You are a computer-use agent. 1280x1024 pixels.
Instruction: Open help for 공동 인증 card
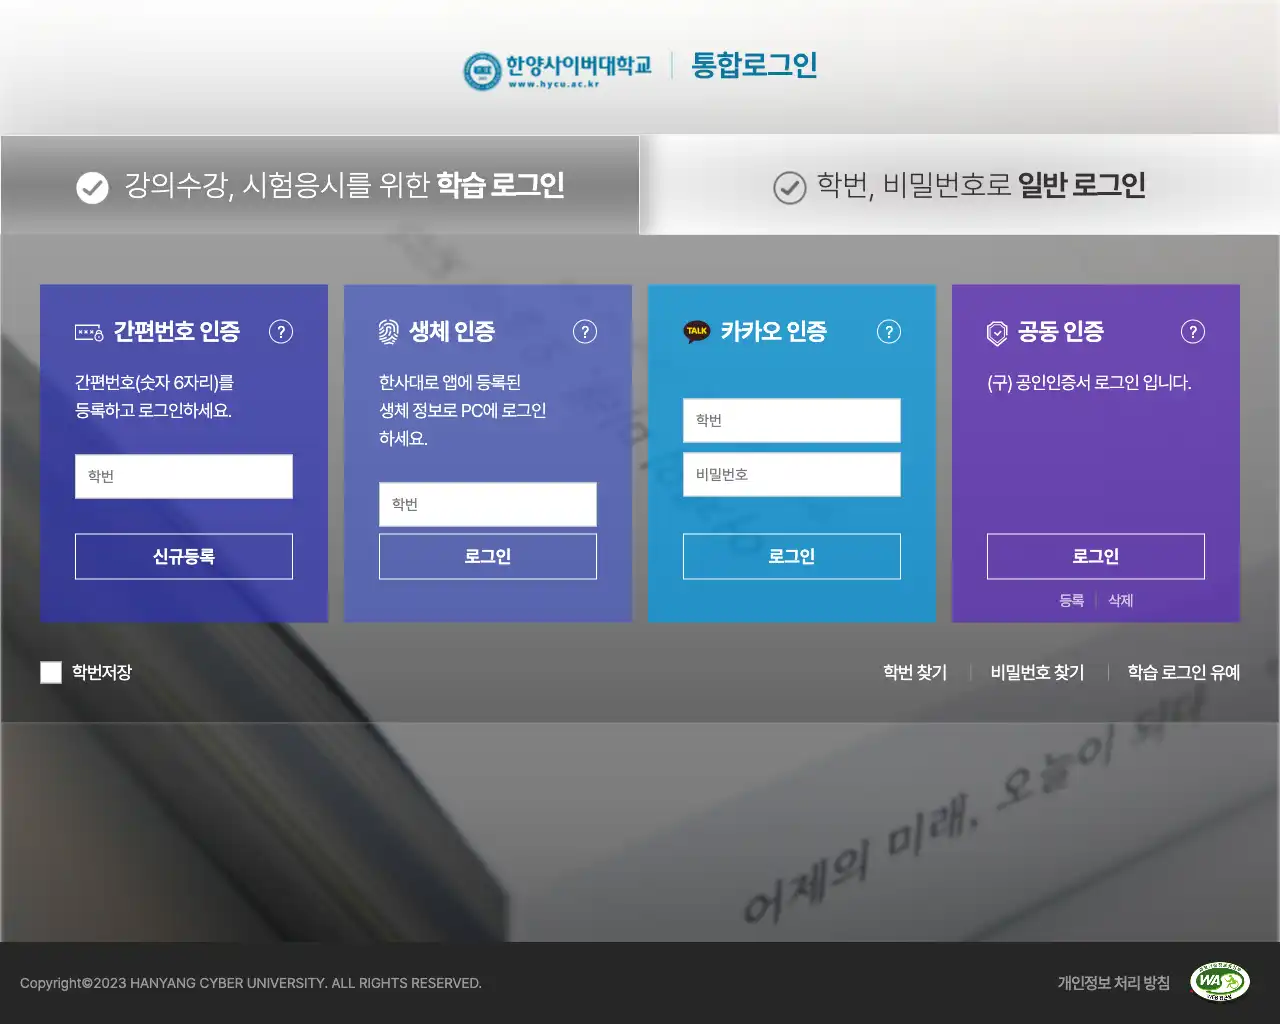[1193, 331]
